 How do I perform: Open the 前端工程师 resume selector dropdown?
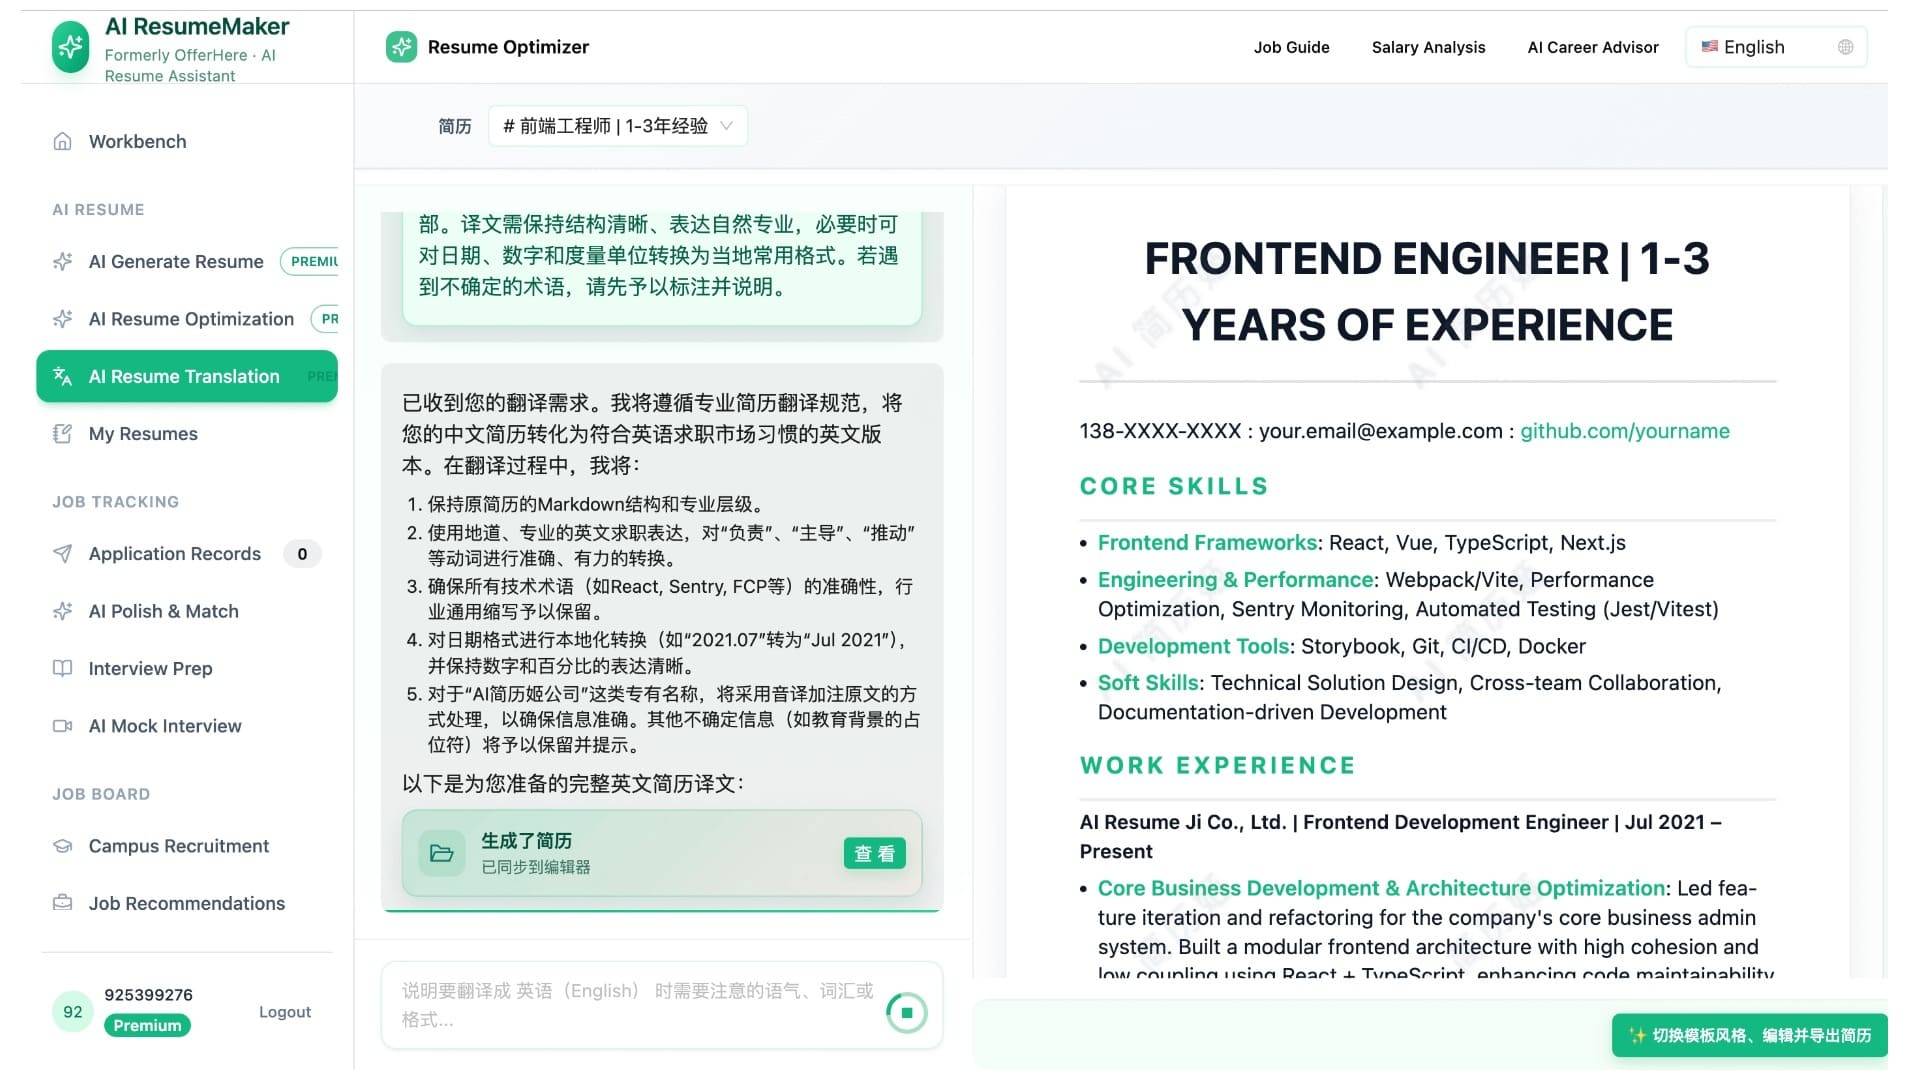pos(617,125)
